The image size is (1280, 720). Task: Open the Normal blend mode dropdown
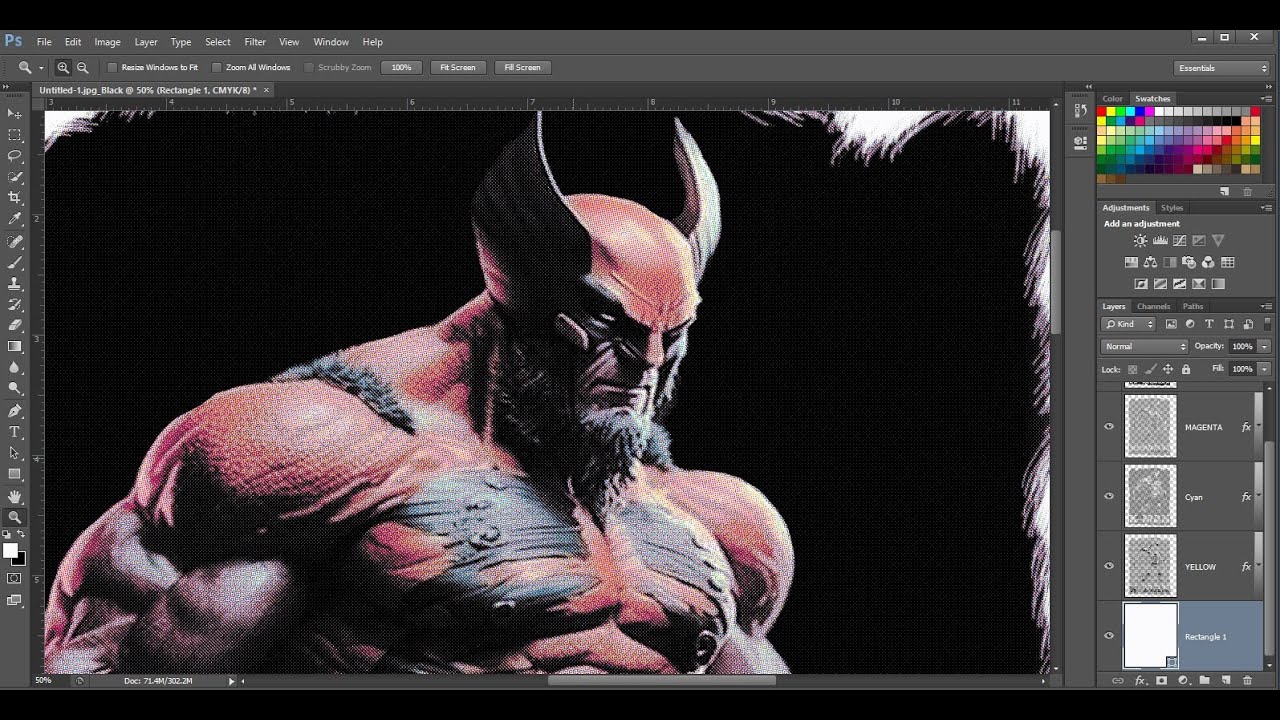1145,346
